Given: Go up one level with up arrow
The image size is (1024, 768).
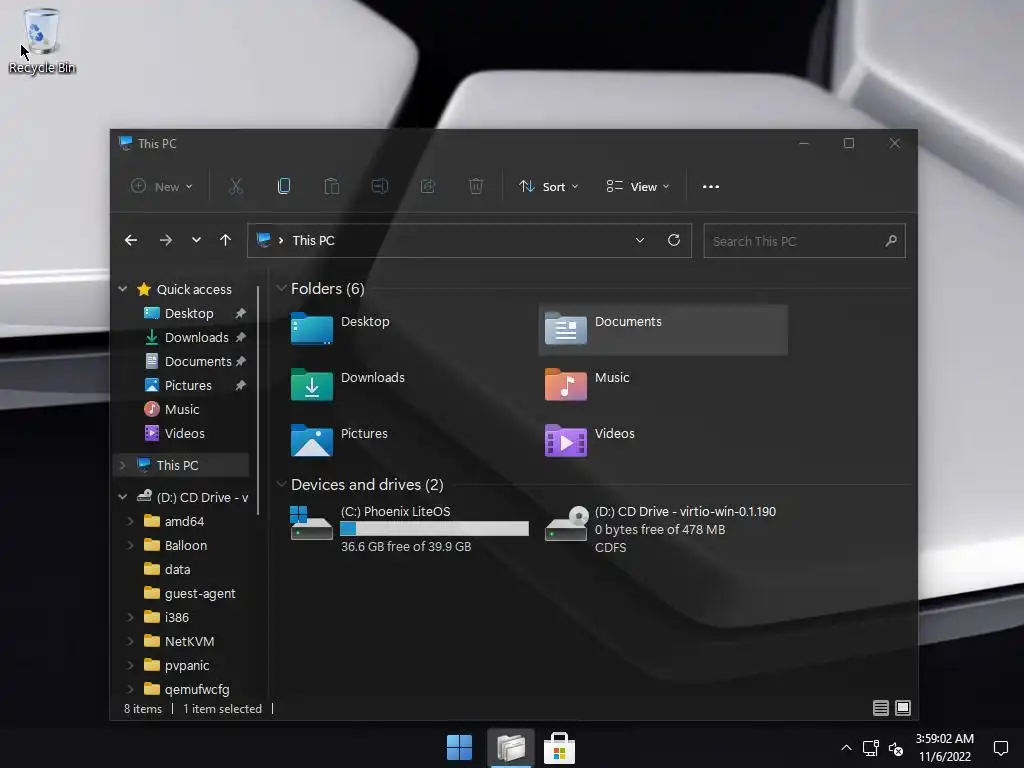Looking at the screenshot, I should tap(225, 240).
